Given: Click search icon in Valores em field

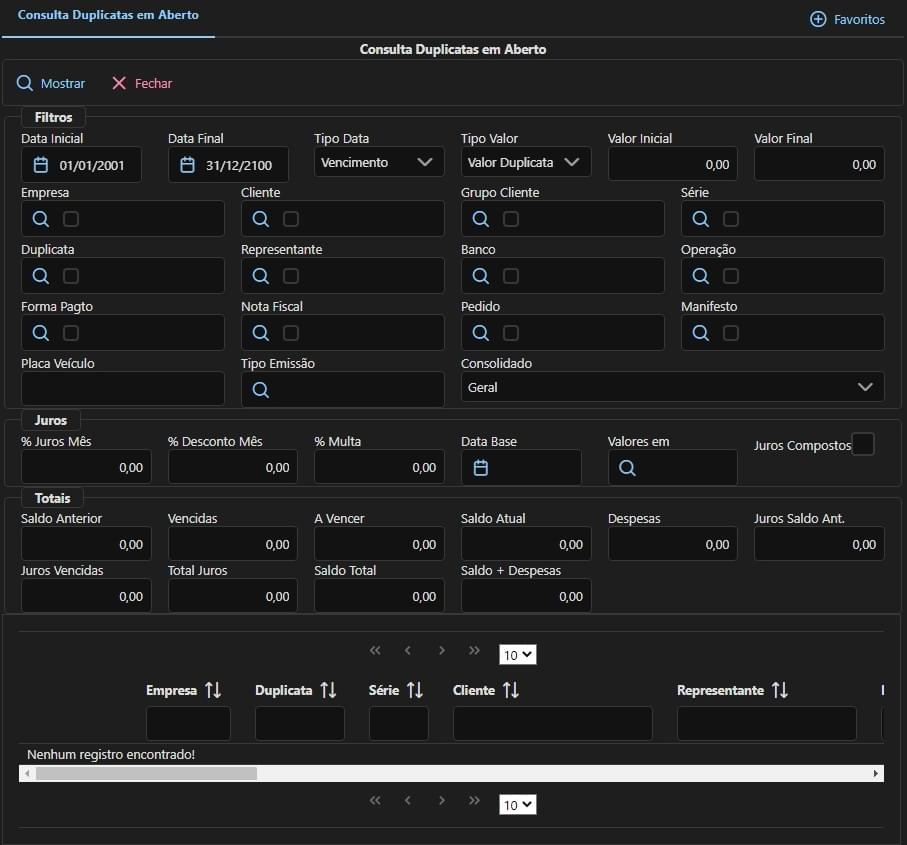Looking at the screenshot, I should pyautogui.click(x=627, y=468).
